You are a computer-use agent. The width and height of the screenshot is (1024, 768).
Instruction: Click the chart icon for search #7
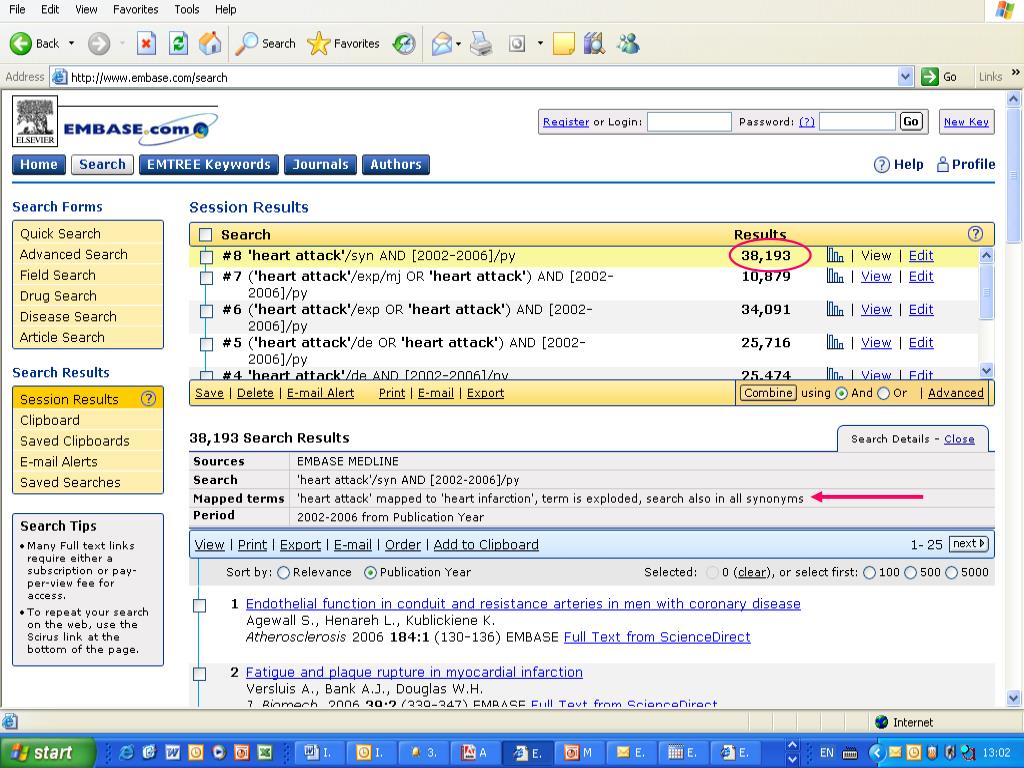835,276
